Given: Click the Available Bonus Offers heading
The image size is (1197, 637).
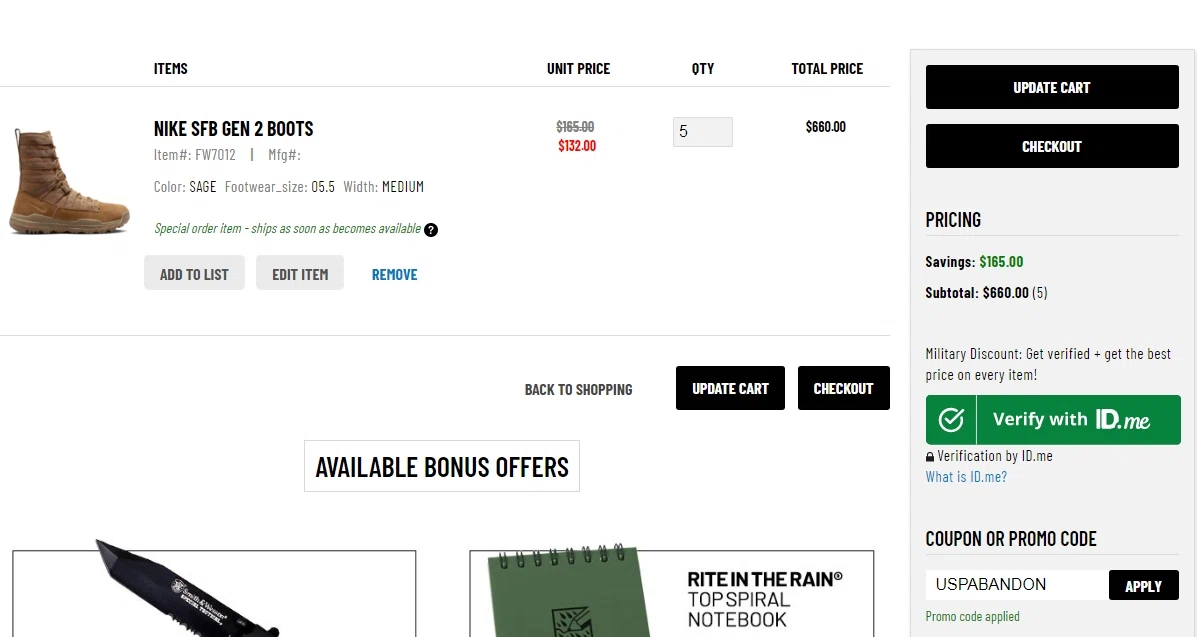Looking at the screenshot, I should click(442, 467).
